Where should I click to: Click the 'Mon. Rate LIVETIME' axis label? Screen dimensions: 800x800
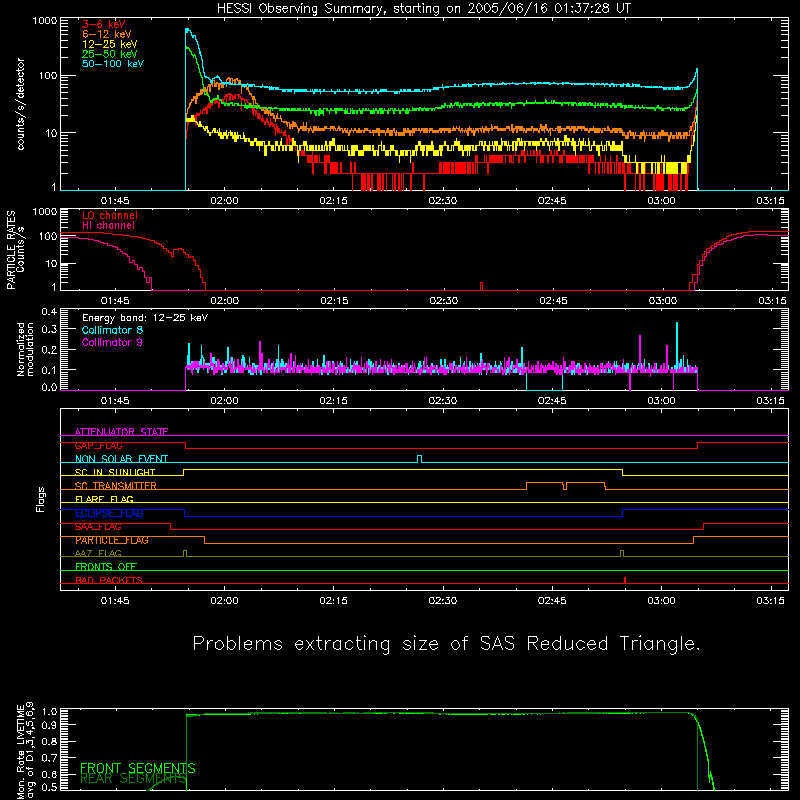pyautogui.click(x=20, y=751)
